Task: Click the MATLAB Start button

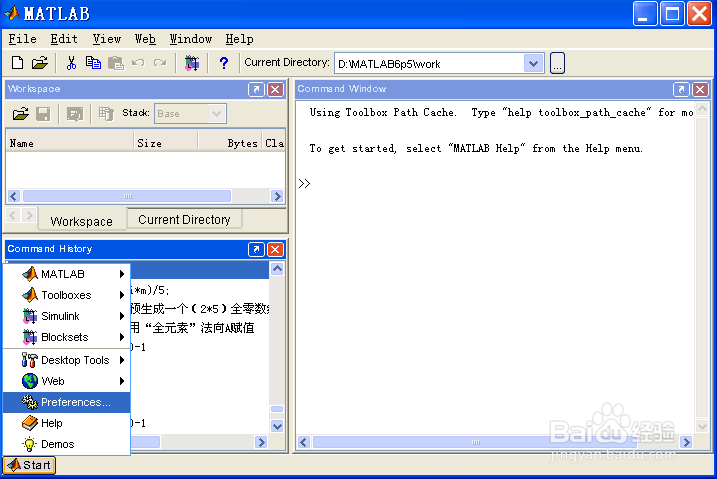Action: pos(29,465)
